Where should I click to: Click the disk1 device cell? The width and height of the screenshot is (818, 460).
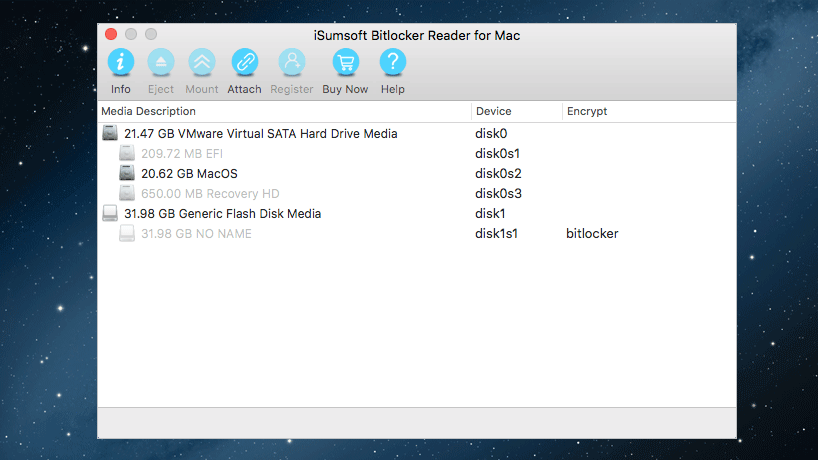point(490,213)
